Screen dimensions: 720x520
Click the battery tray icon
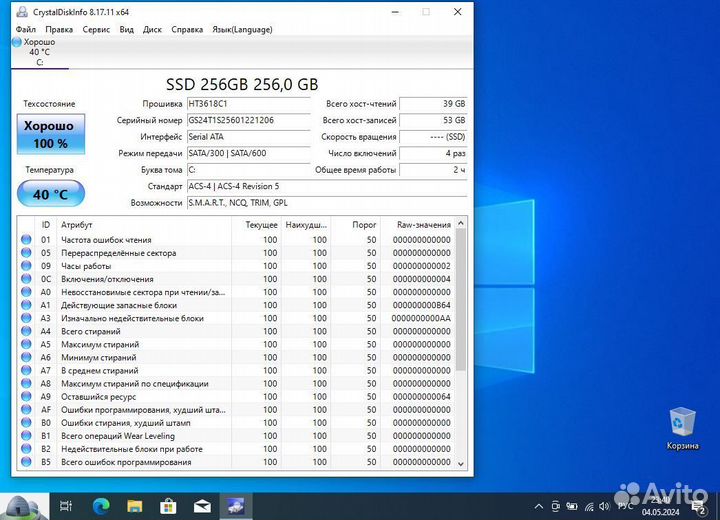click(x=572, y=506)
